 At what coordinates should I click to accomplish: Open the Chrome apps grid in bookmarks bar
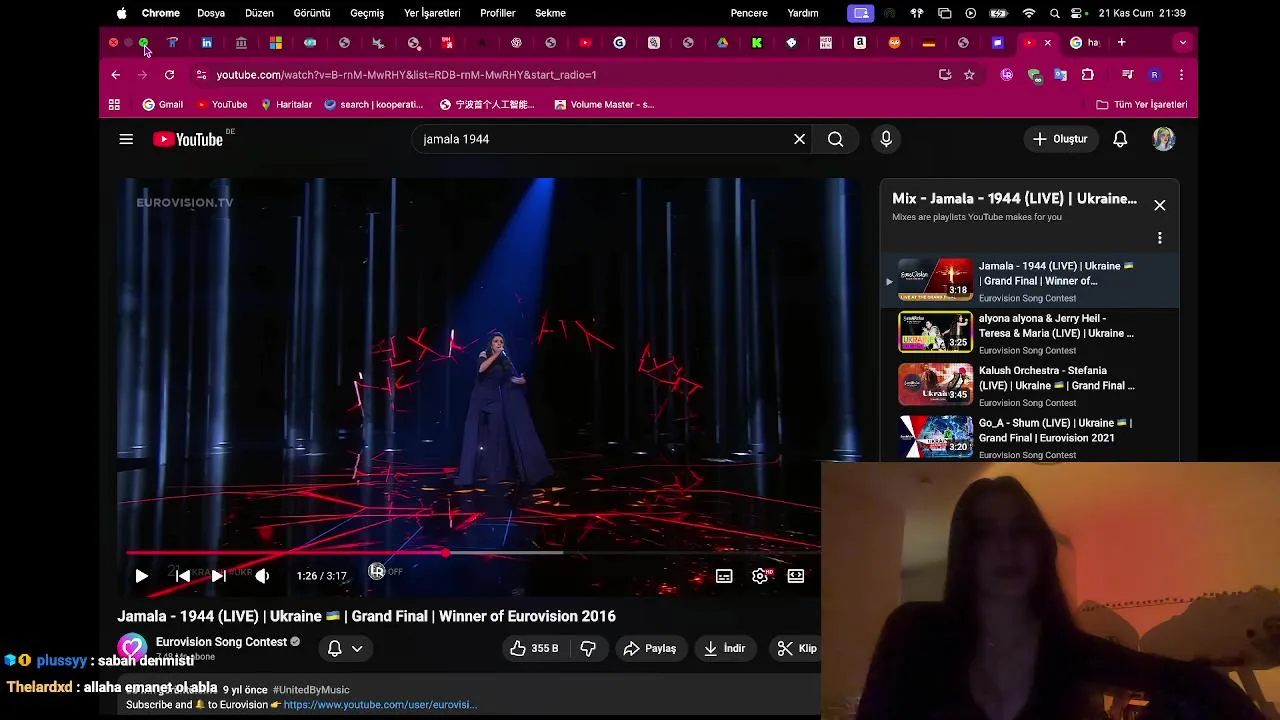114,104
